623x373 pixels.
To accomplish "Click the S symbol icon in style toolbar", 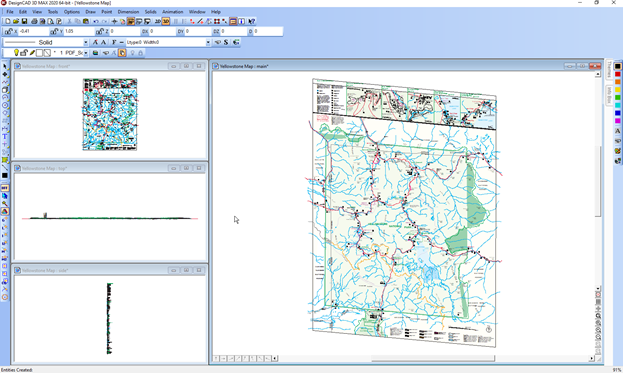I will click(x=226, y=42).
